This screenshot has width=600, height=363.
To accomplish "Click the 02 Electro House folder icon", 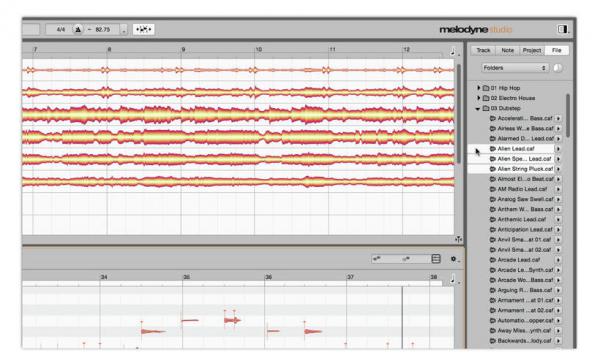I will pyautogui.click(x=486, y=98).
